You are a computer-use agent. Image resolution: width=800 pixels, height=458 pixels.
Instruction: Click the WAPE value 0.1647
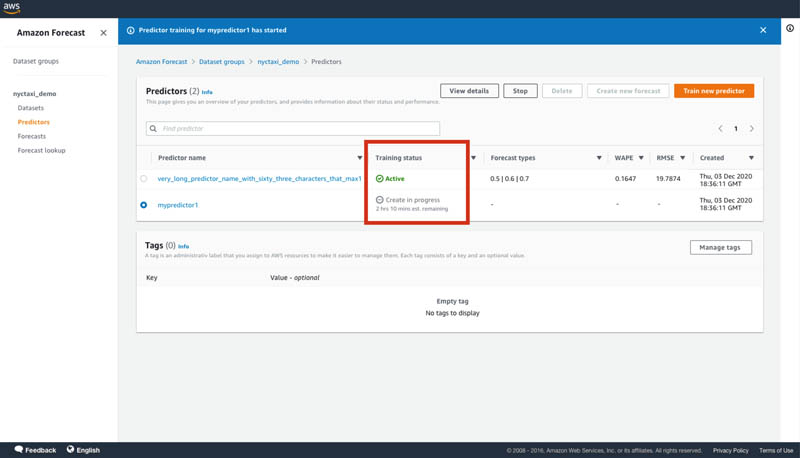tap(625, 179)
